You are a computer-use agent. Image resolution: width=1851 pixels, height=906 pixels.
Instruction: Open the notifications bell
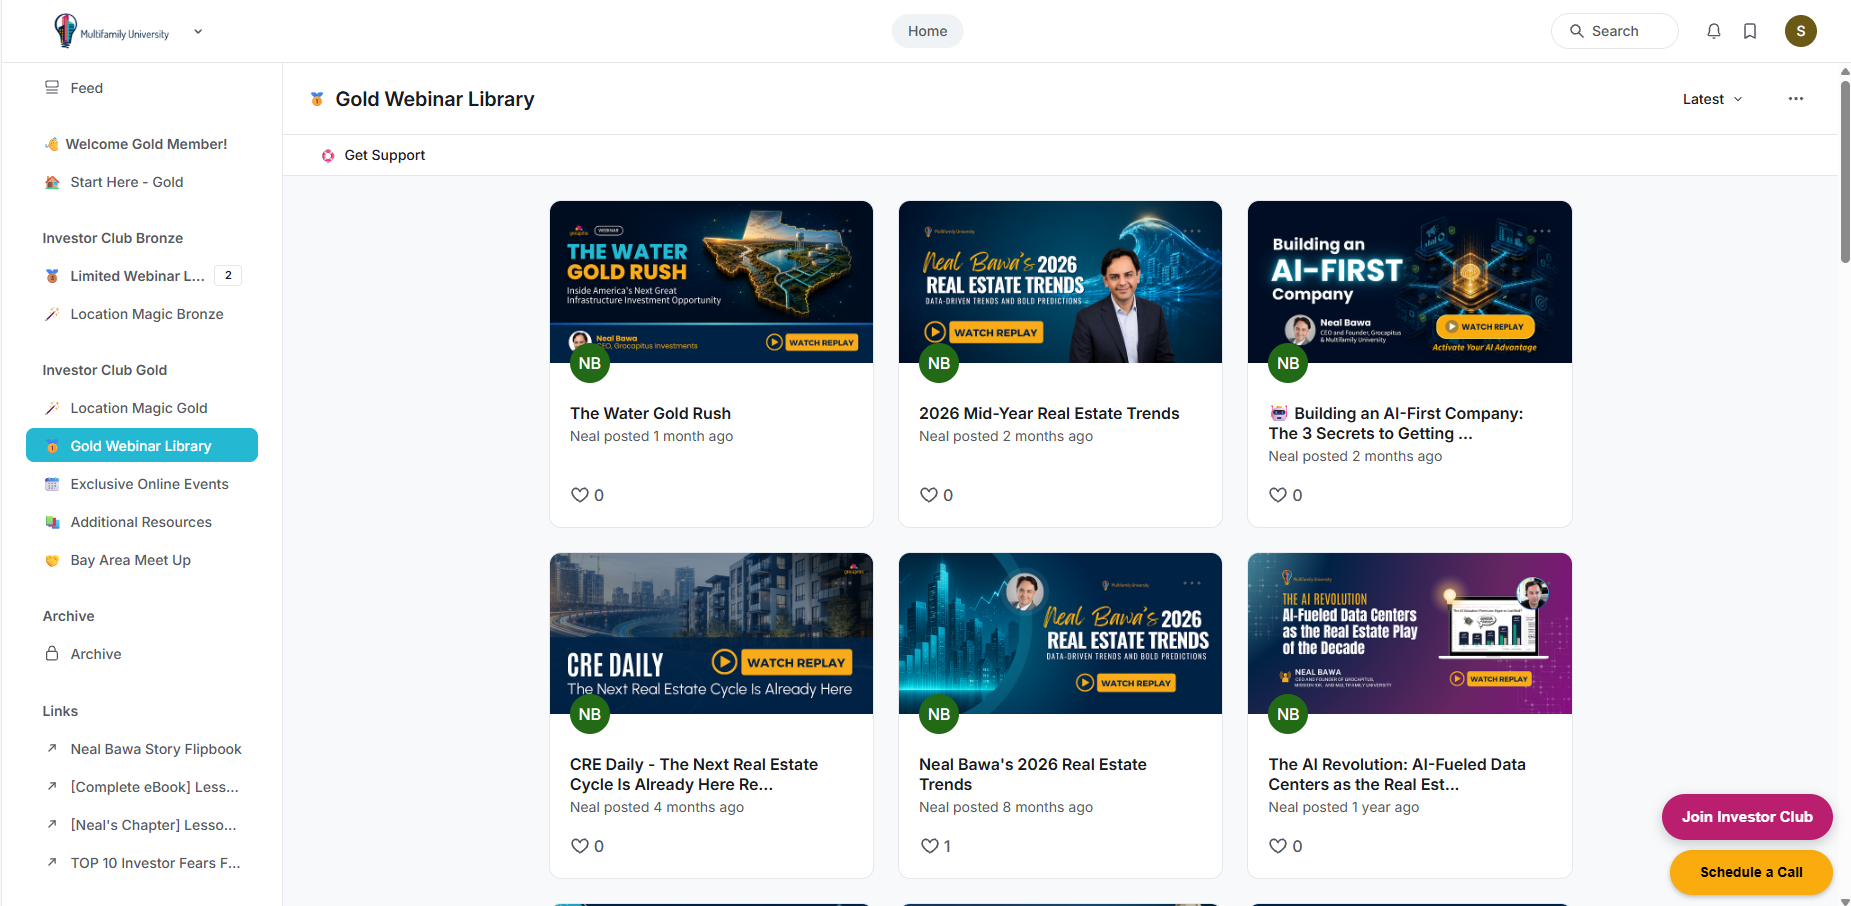click(1713, 31)
